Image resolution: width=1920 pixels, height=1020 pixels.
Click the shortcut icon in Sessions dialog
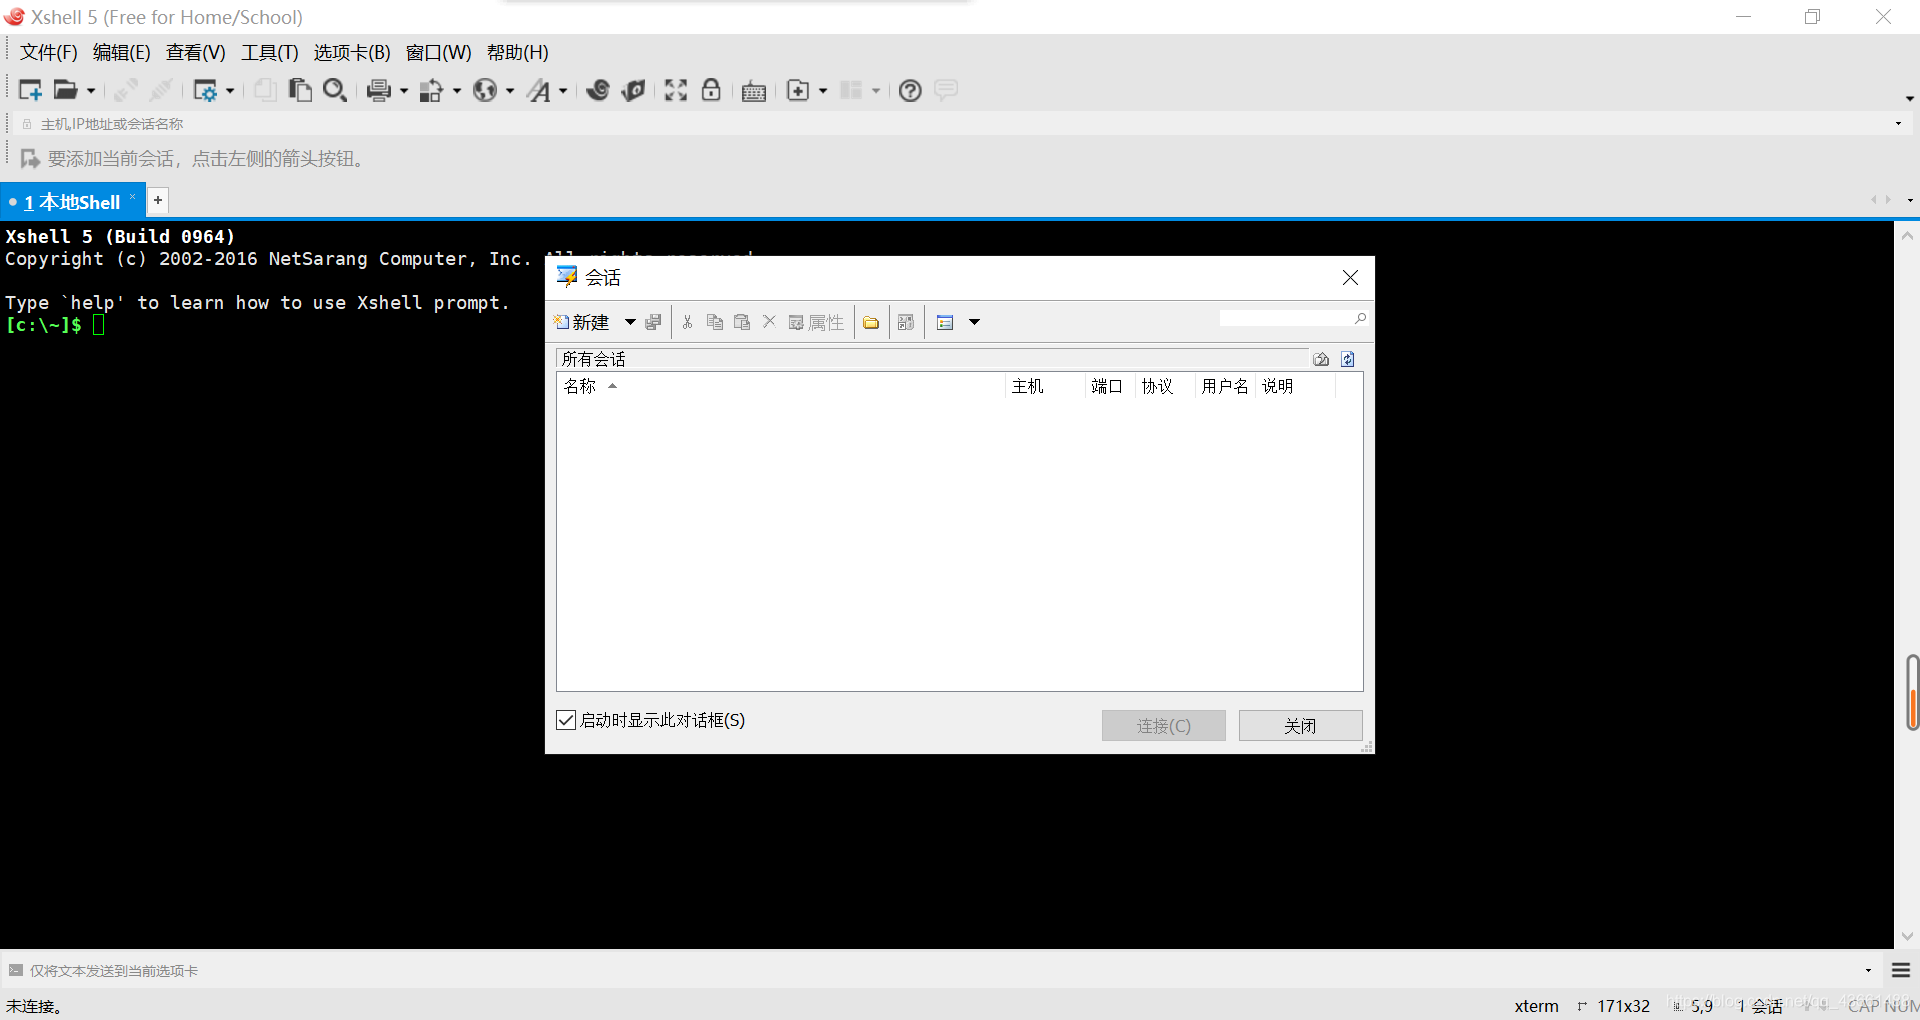coord(906,322)
